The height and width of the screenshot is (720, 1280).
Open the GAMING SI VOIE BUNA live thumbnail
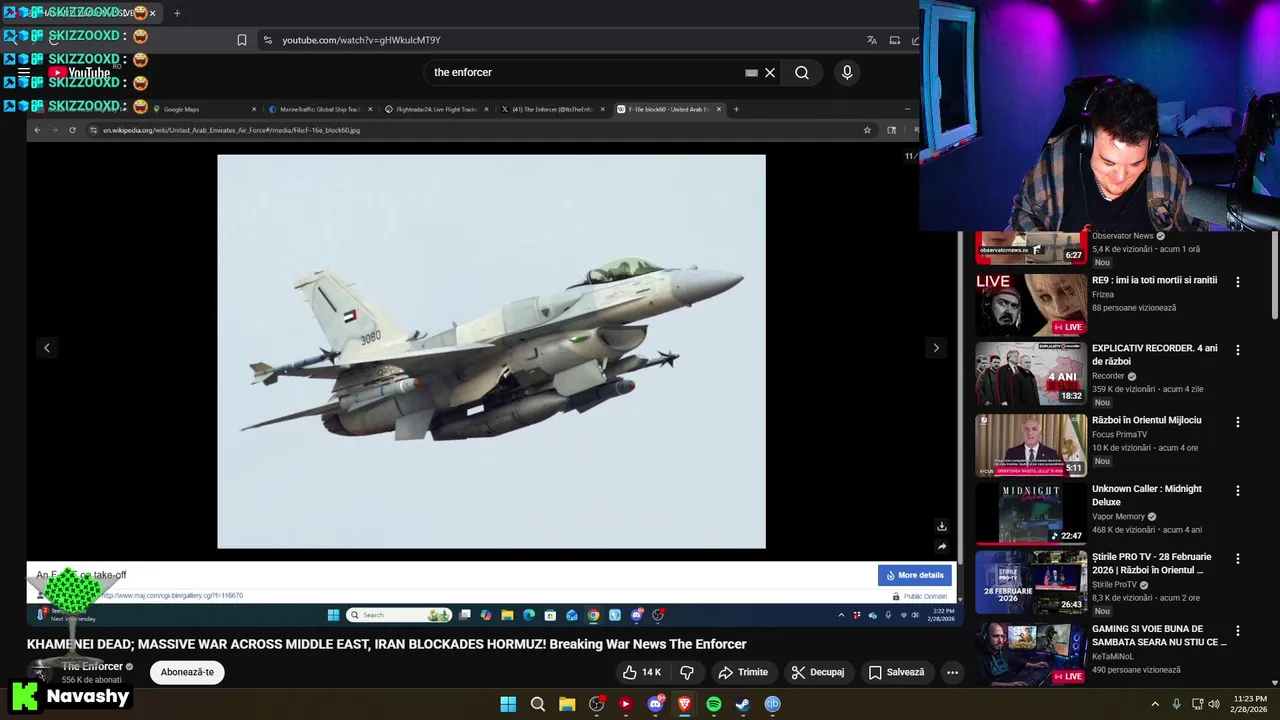(1031, 654)
